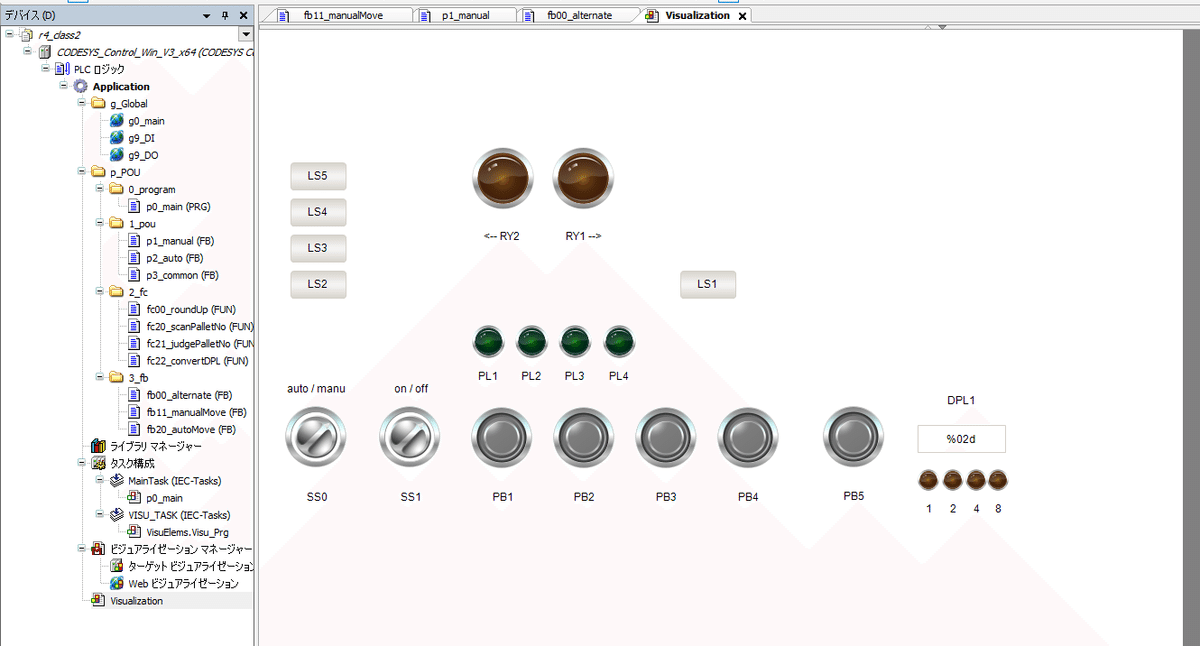Open the device tree dropdown arrow
Viewport: 1200px width, 646px height.
[246, 35]
